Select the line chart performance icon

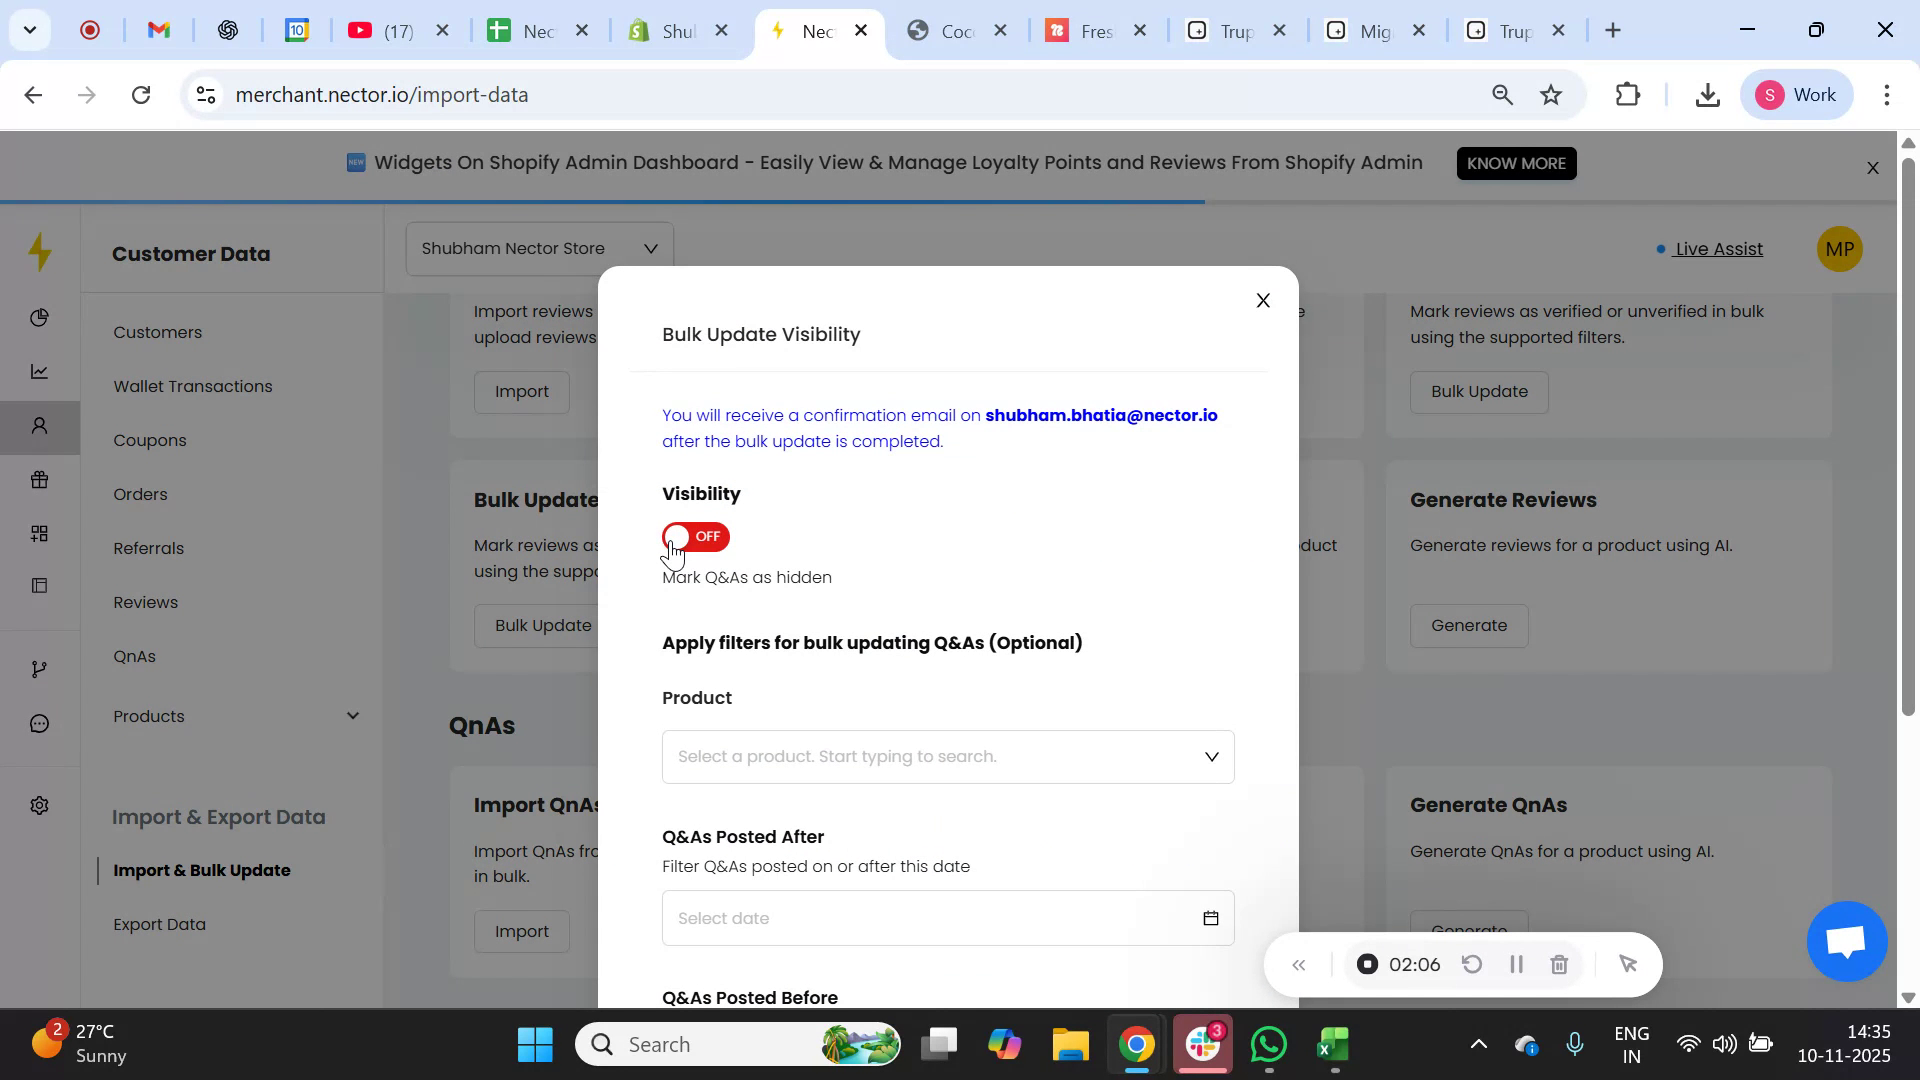(40, 371)
